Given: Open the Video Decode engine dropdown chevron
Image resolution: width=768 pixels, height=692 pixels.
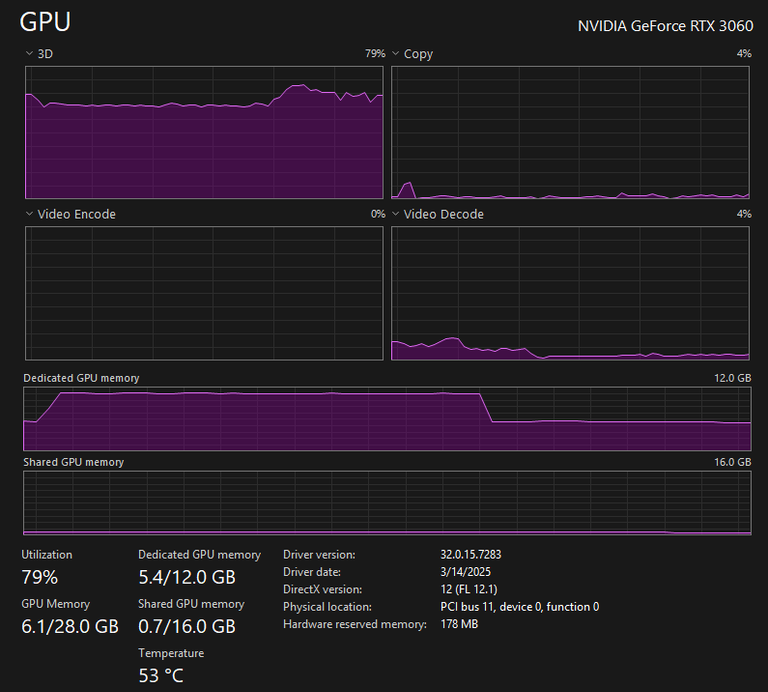Looking at the screenshot, I should click(396, 214).
